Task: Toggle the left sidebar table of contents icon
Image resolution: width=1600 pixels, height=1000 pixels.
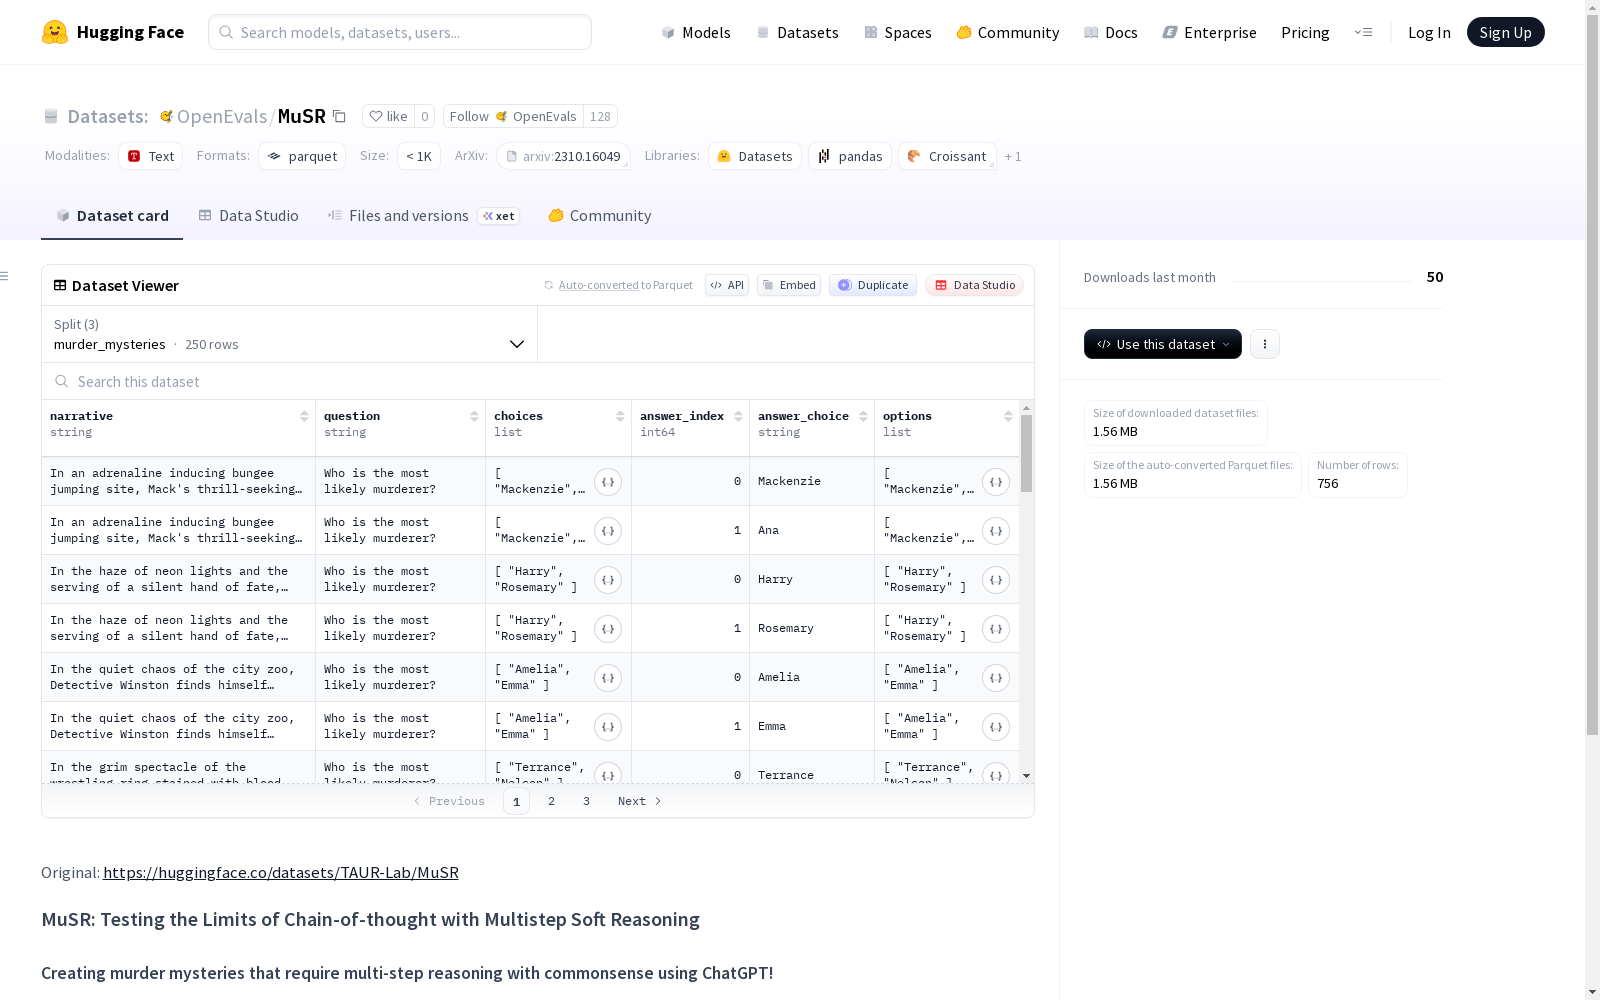Action: tap(5, 276)
